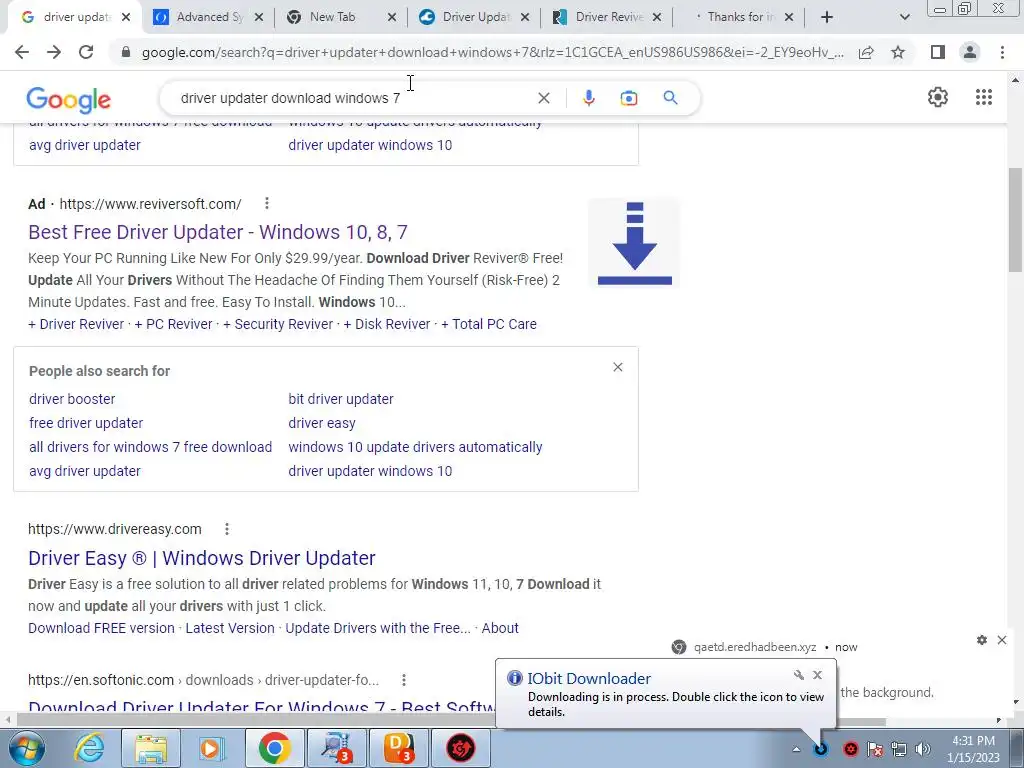Close the qaetd.eredhadbeen.xyz notification

(1002, 640)
